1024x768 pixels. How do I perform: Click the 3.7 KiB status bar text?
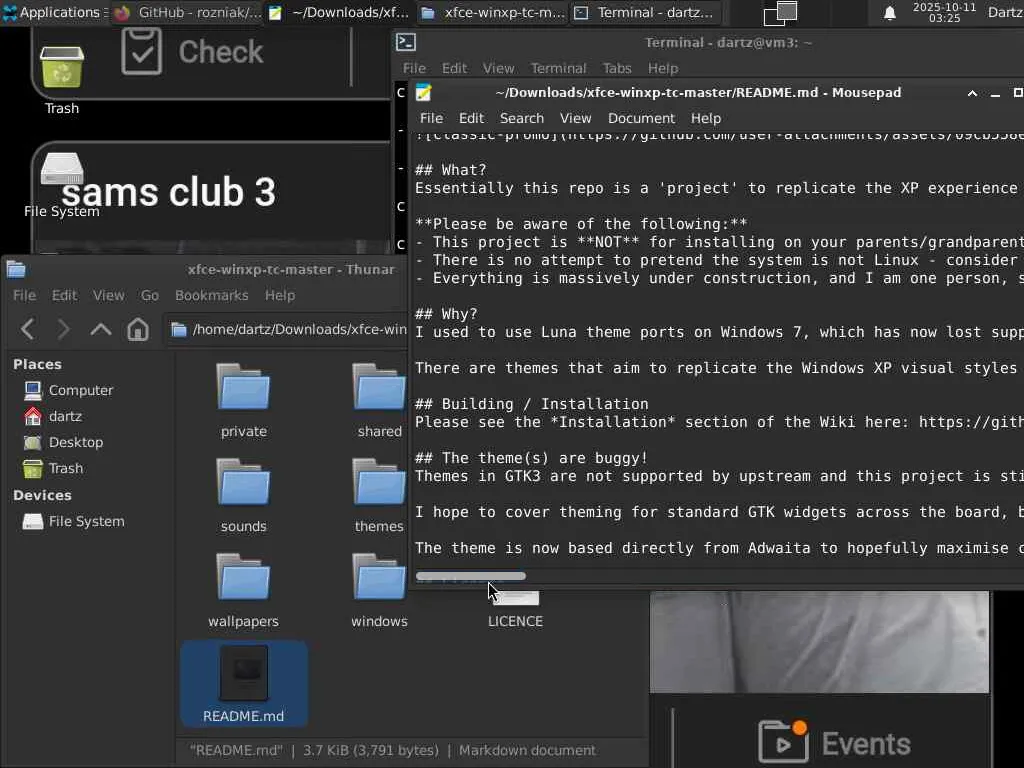click(371, 750)
